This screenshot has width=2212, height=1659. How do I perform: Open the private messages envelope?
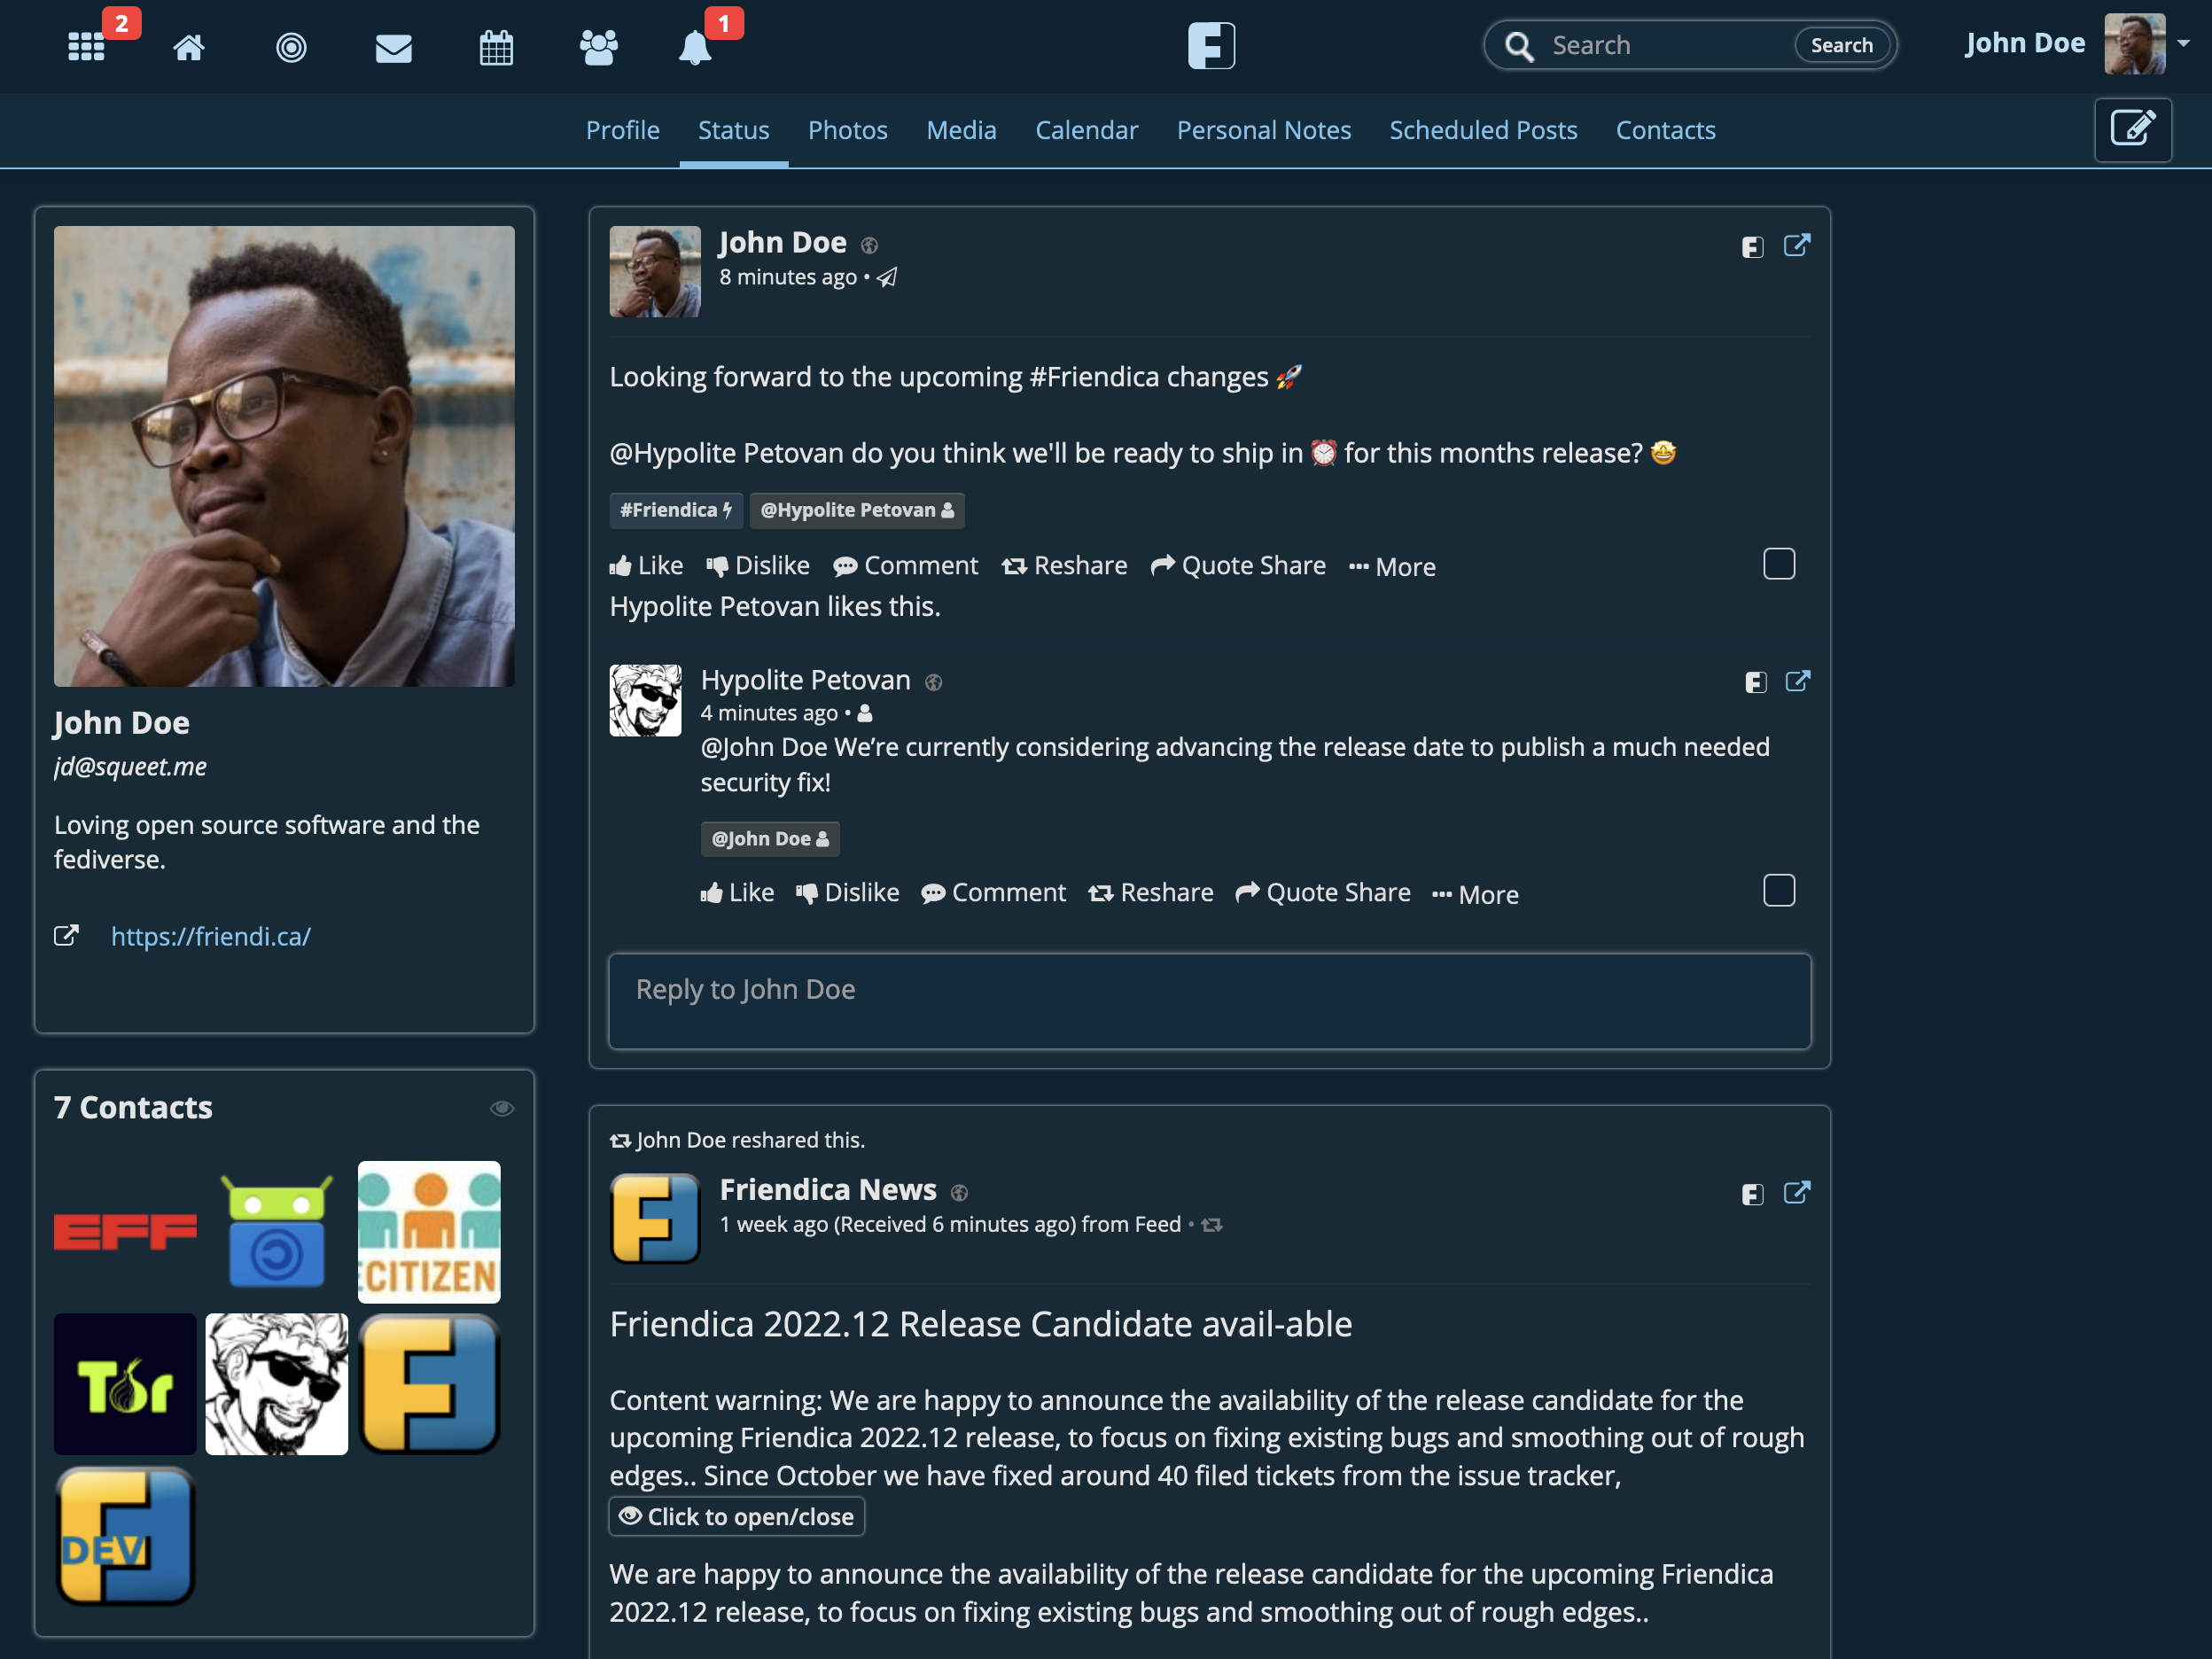(x=393, y=47)
